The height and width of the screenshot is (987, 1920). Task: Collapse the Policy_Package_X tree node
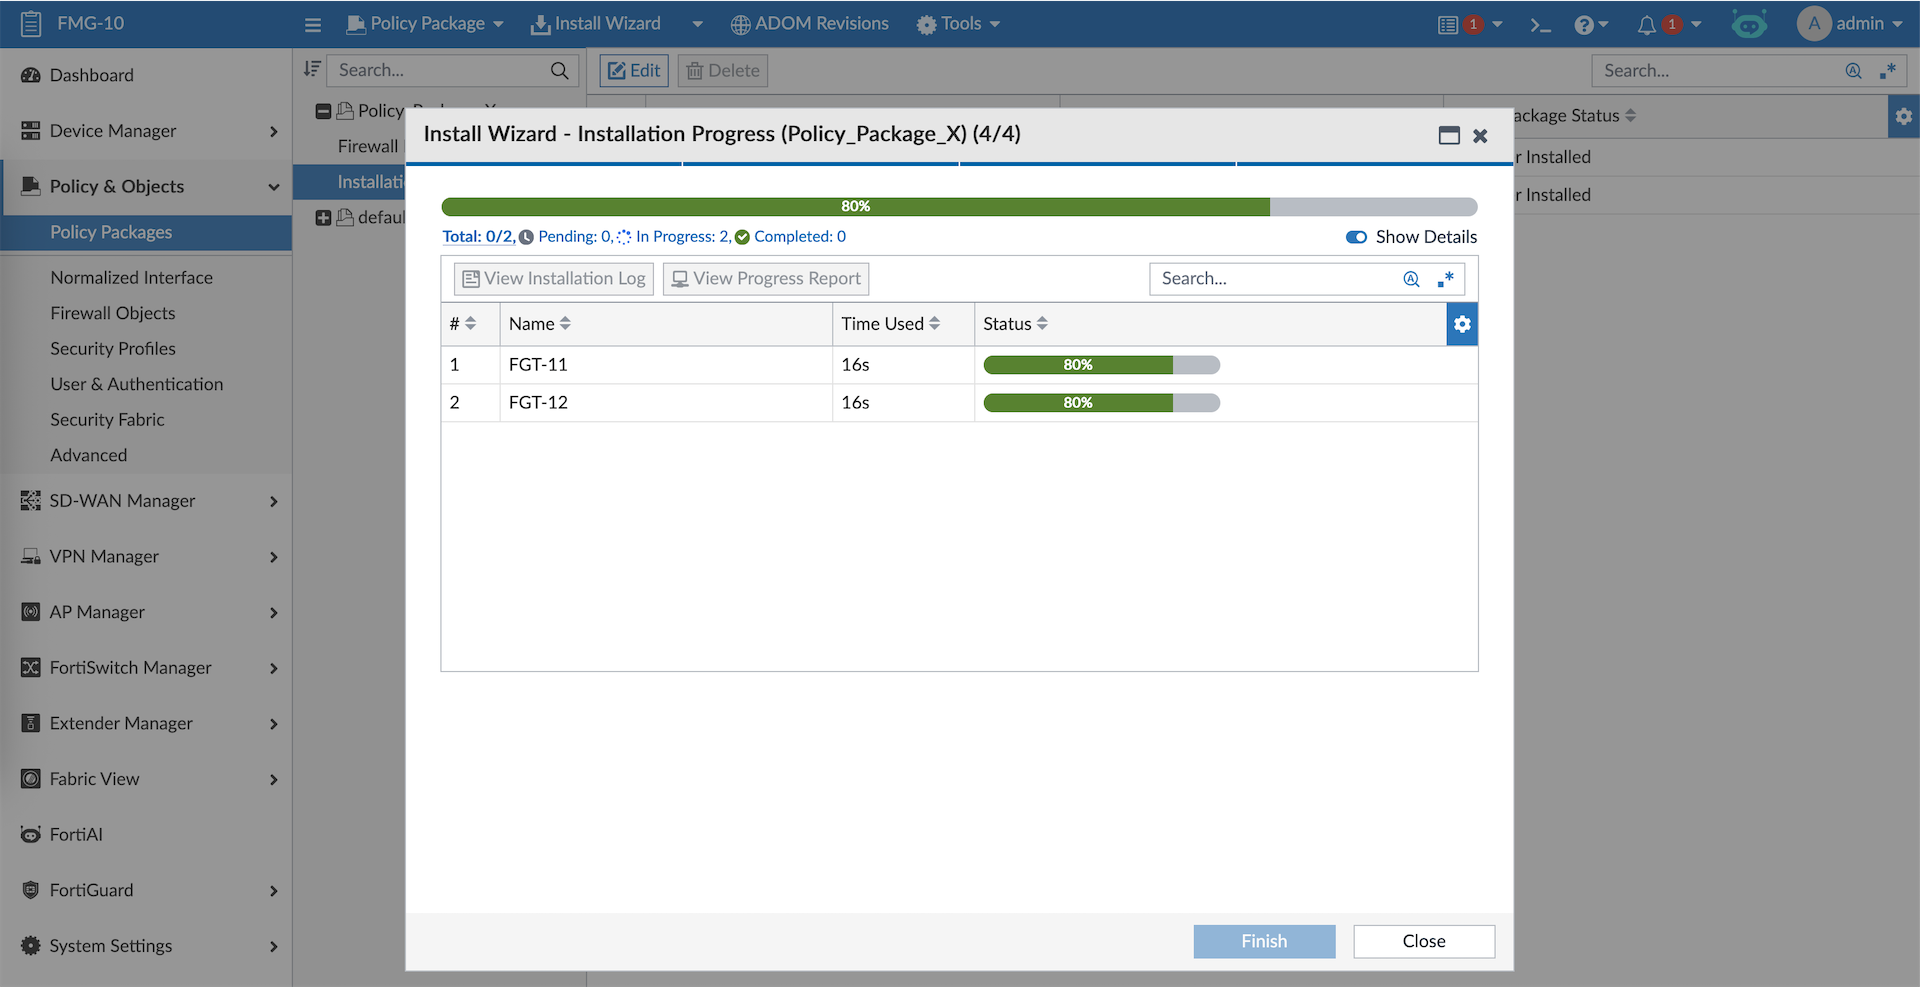point(323,111)
